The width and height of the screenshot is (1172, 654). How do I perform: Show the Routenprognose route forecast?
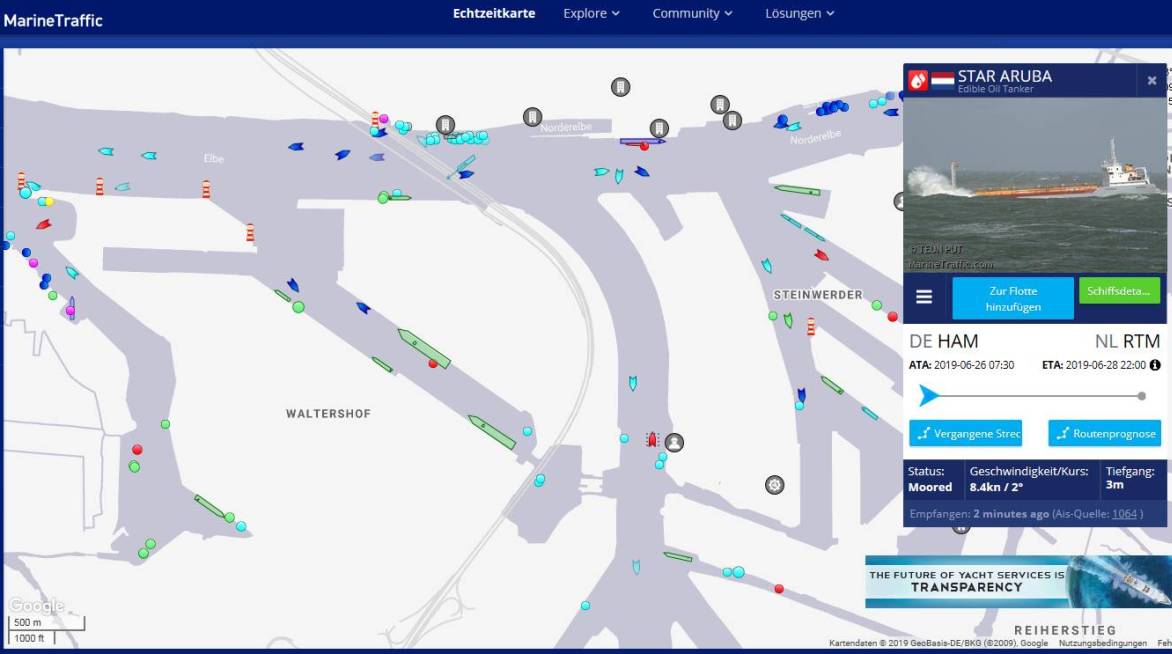(x=1105, y=434)
